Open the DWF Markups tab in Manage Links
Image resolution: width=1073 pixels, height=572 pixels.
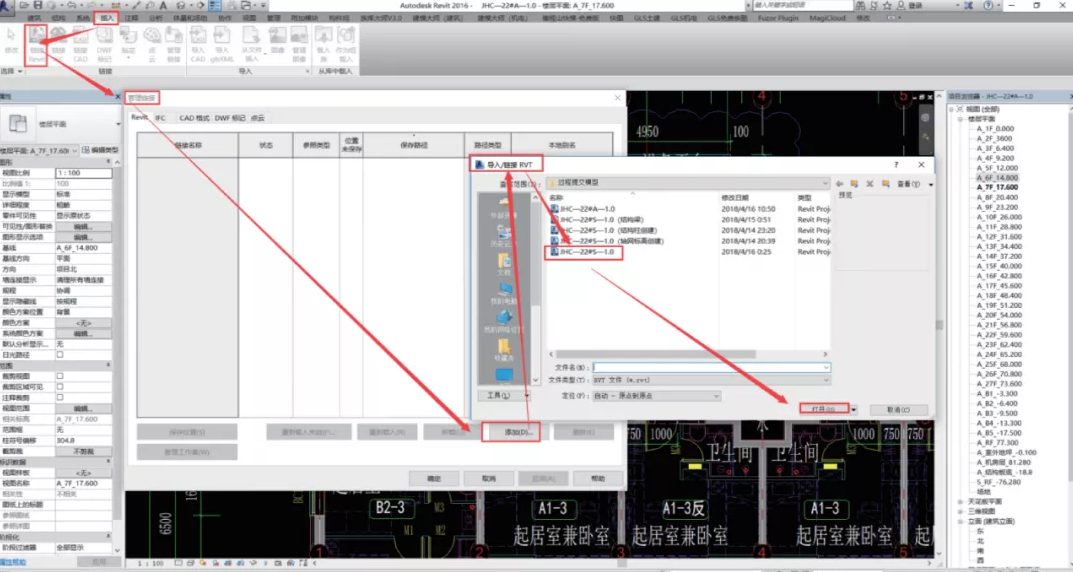pyautogui.click(x=230, y=118)
